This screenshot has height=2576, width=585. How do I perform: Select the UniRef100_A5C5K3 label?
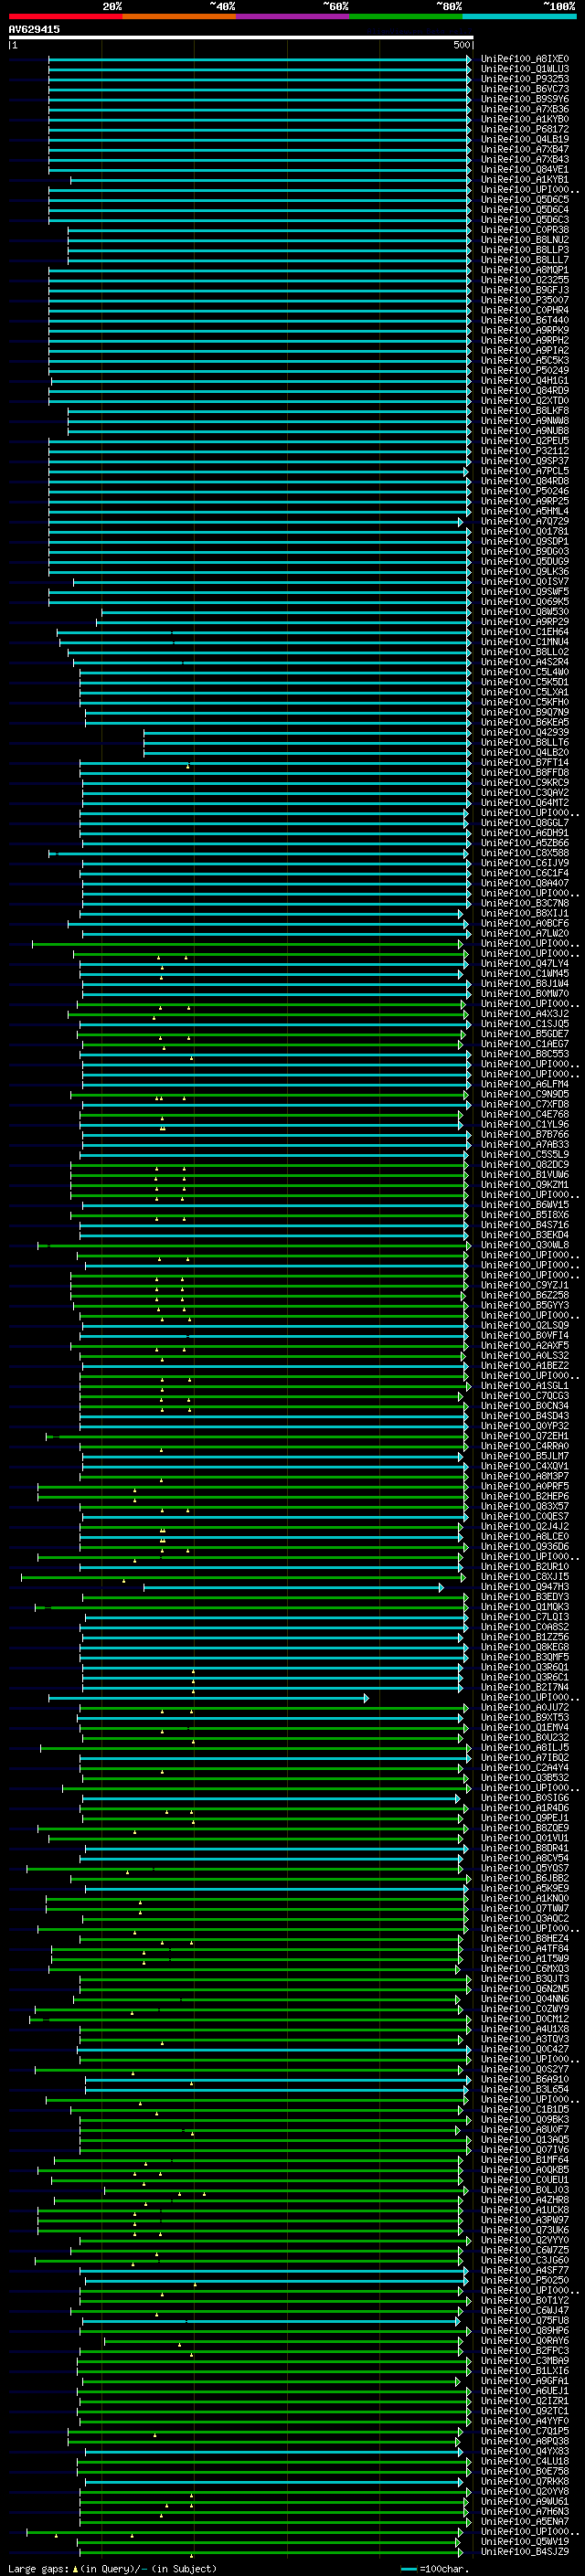point(525,361)
